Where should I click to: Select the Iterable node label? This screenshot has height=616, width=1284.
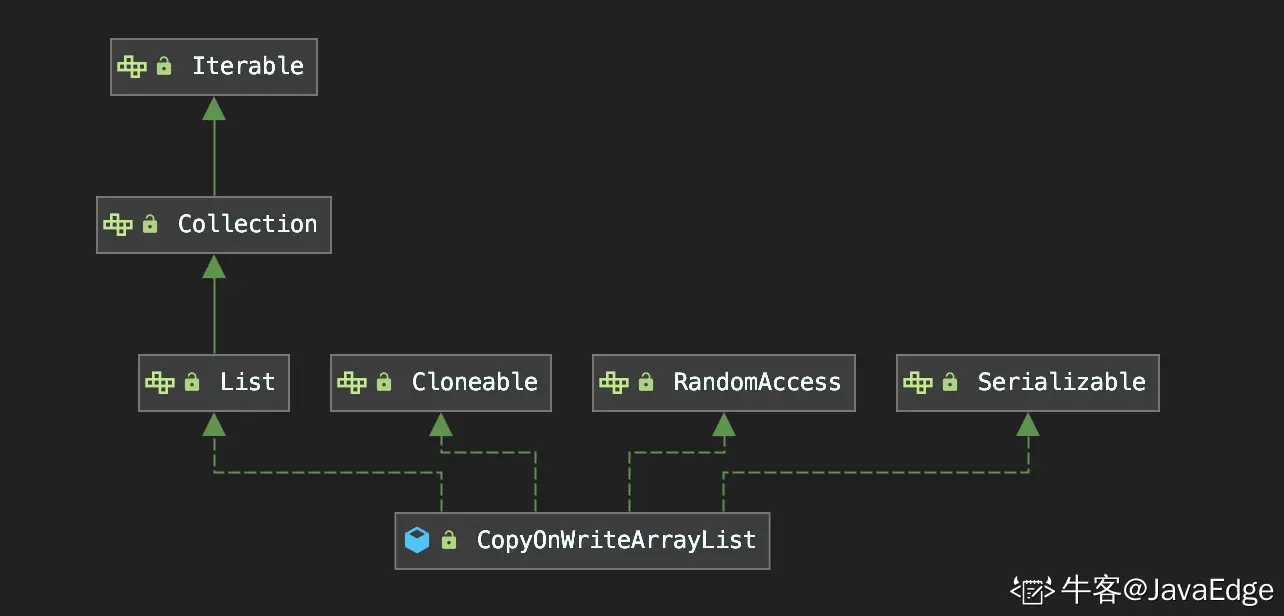248,66
